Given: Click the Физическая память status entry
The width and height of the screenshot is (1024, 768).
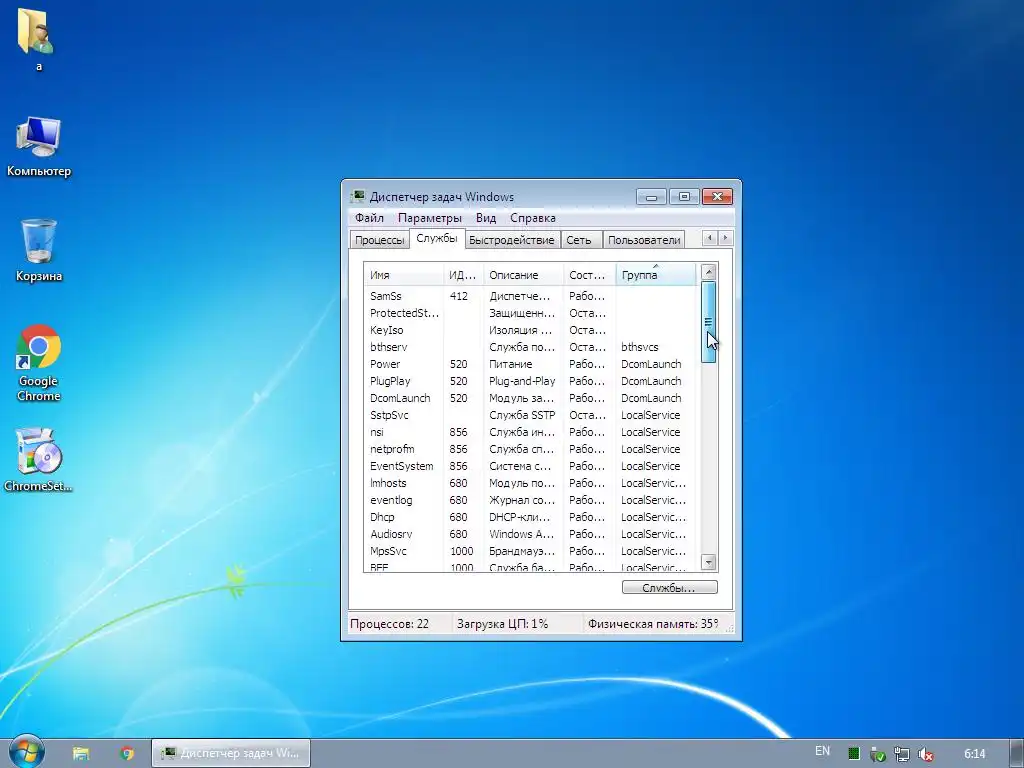Looking at the screenshot, I should click(x=652, y=624).
